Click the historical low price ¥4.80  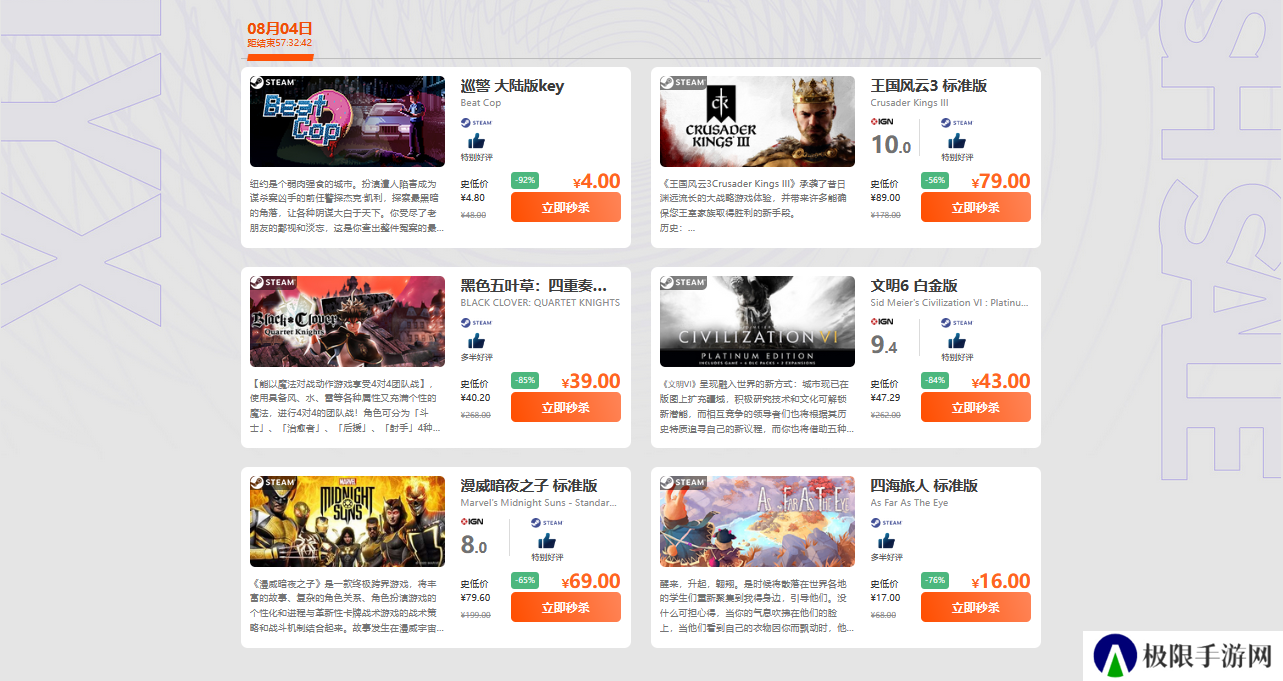coord(472,197)
